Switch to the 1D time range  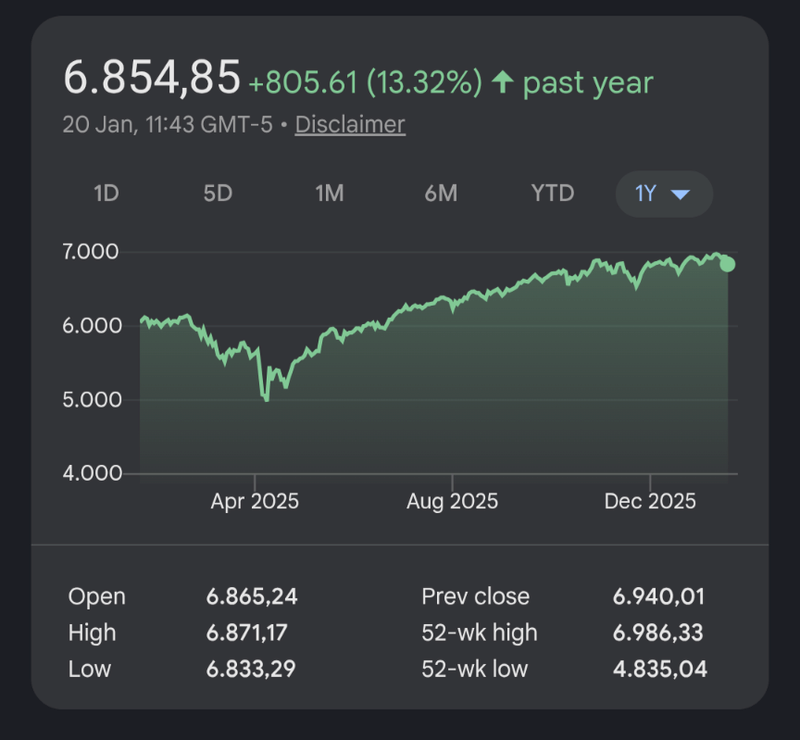(106, 194)
